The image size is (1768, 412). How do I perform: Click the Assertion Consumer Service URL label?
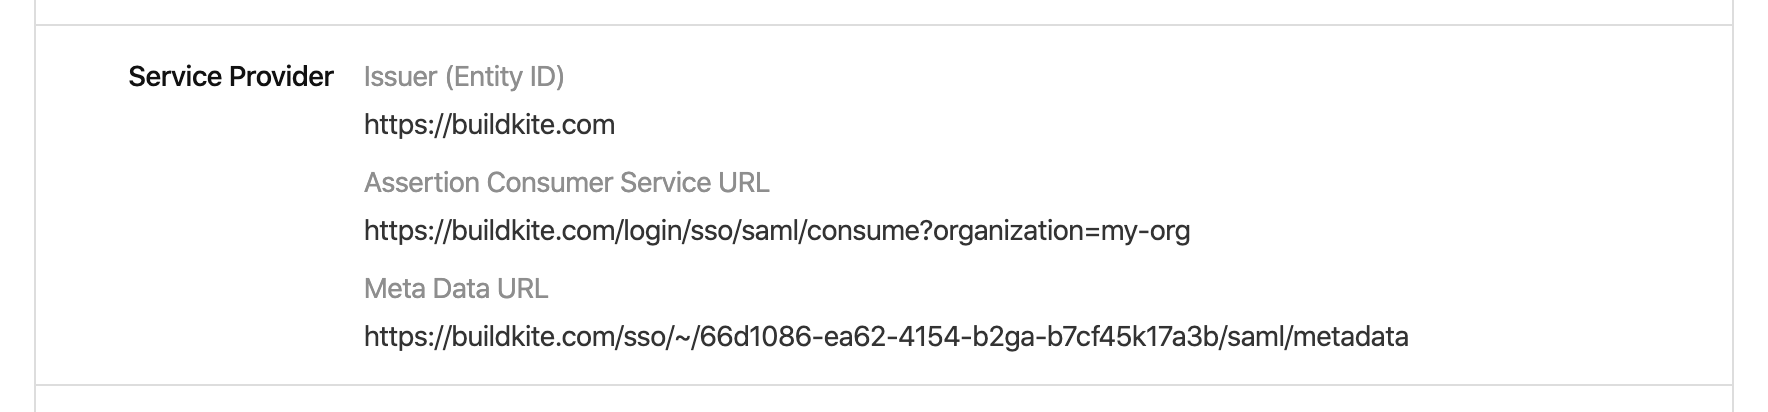566,183
